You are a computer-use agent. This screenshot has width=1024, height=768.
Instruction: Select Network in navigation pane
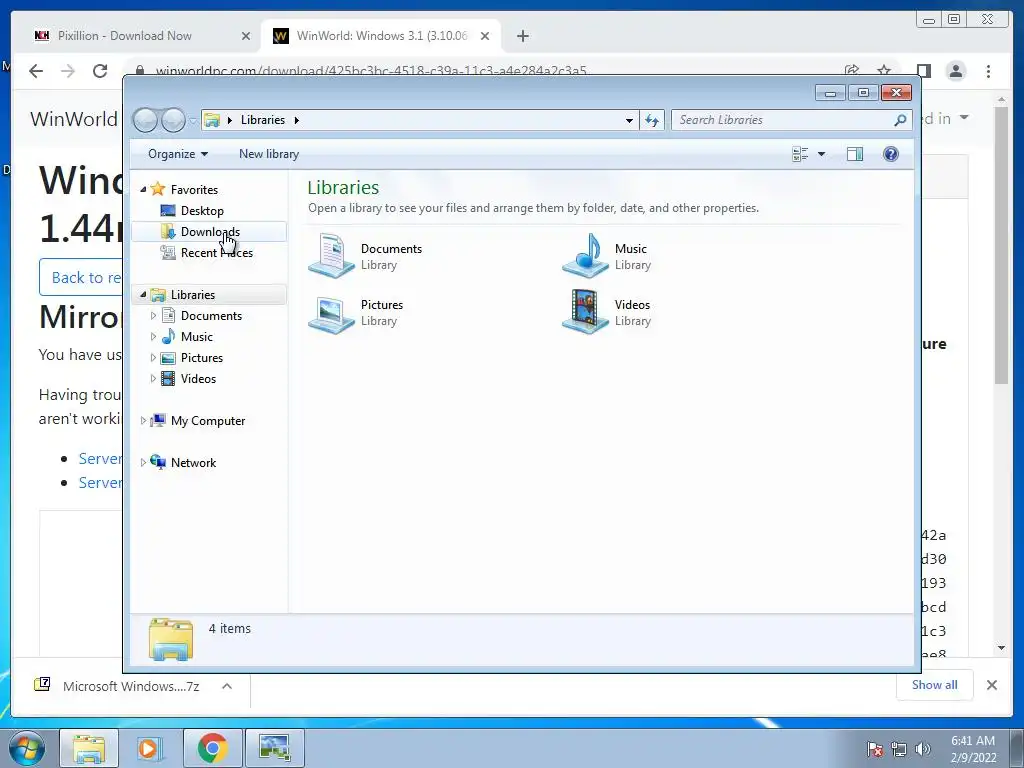193,462
